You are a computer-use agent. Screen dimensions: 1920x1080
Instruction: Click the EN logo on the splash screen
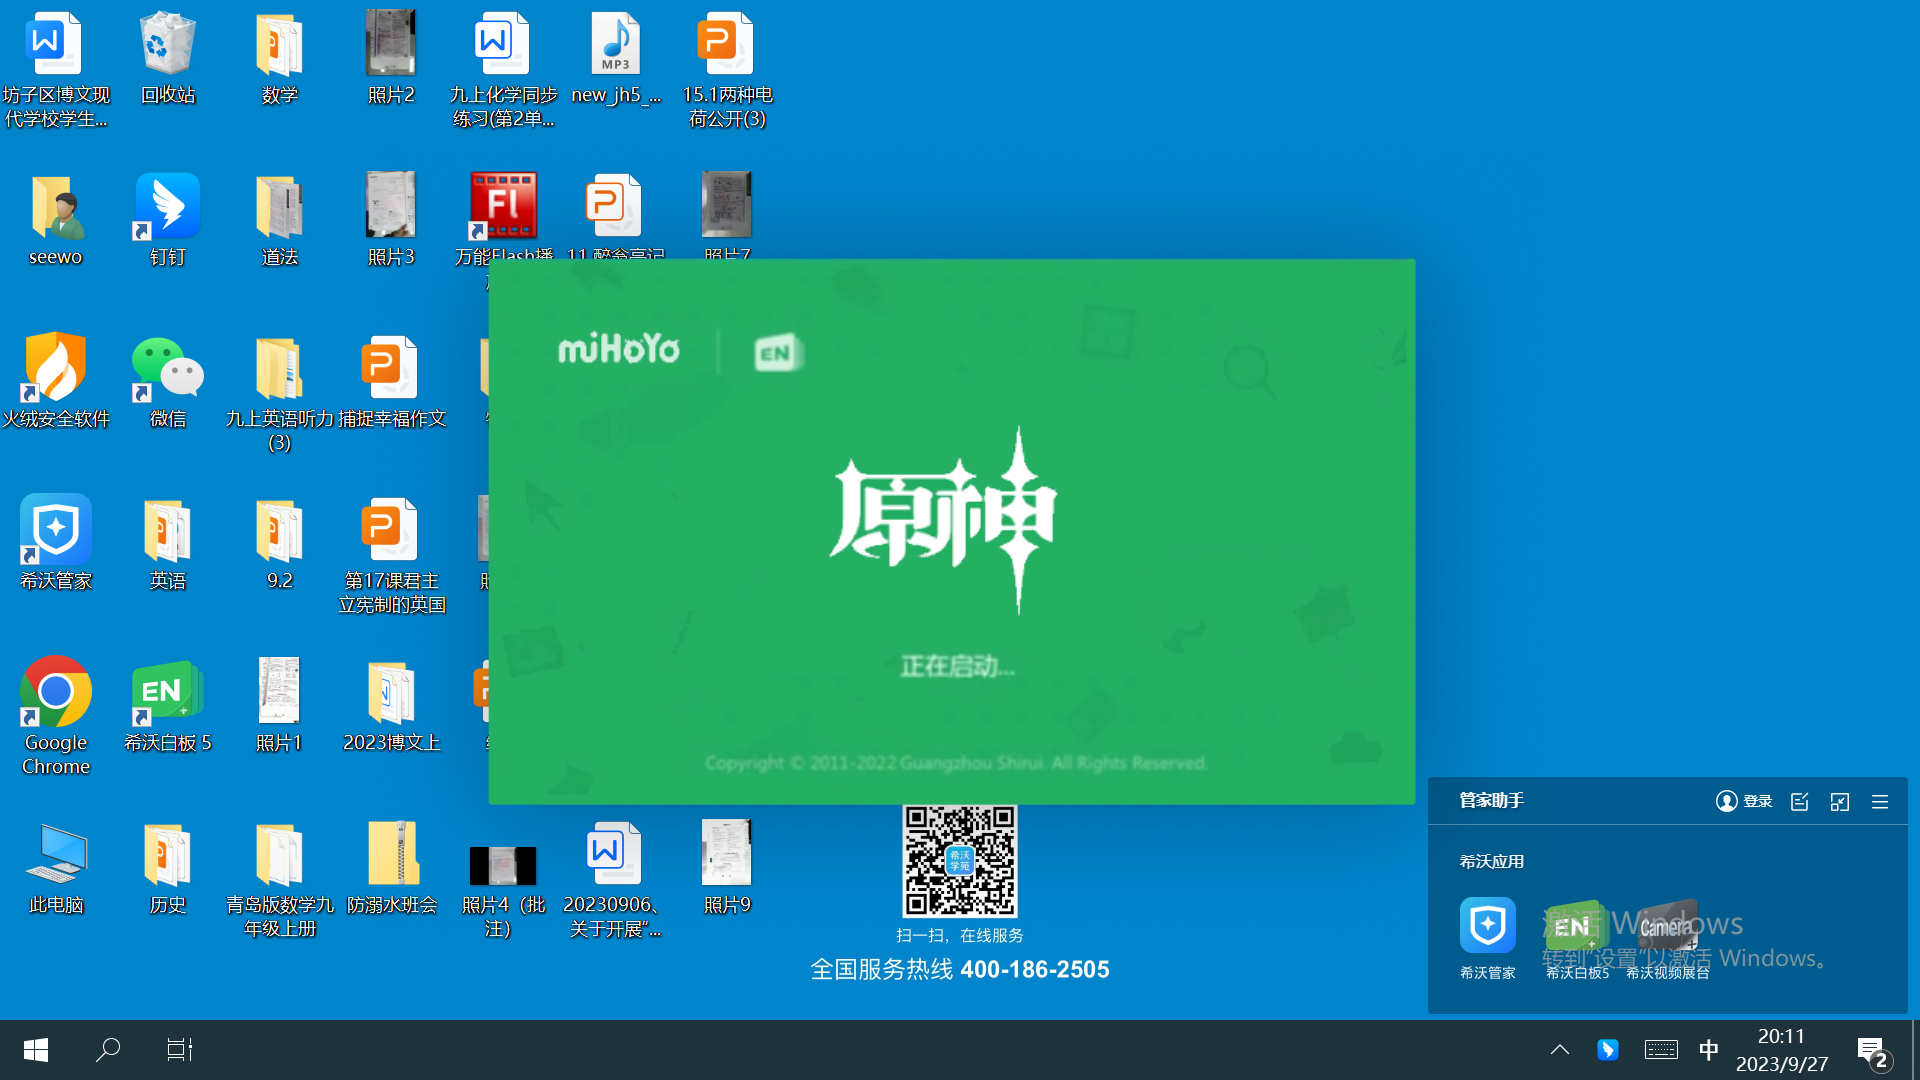tap(778, 352)
